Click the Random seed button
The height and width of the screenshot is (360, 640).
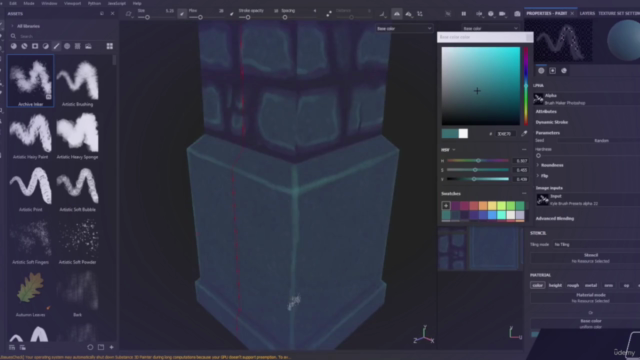tap(601, 141)
